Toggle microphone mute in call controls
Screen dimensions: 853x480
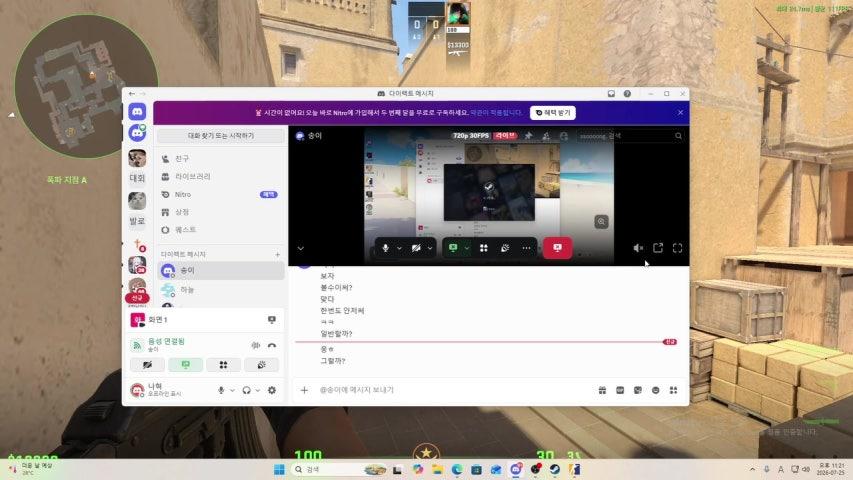[x=385, y=248]
